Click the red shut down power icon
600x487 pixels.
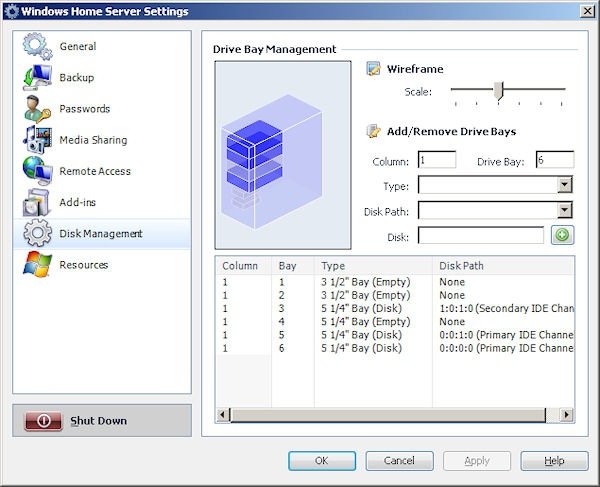point(43,421)
